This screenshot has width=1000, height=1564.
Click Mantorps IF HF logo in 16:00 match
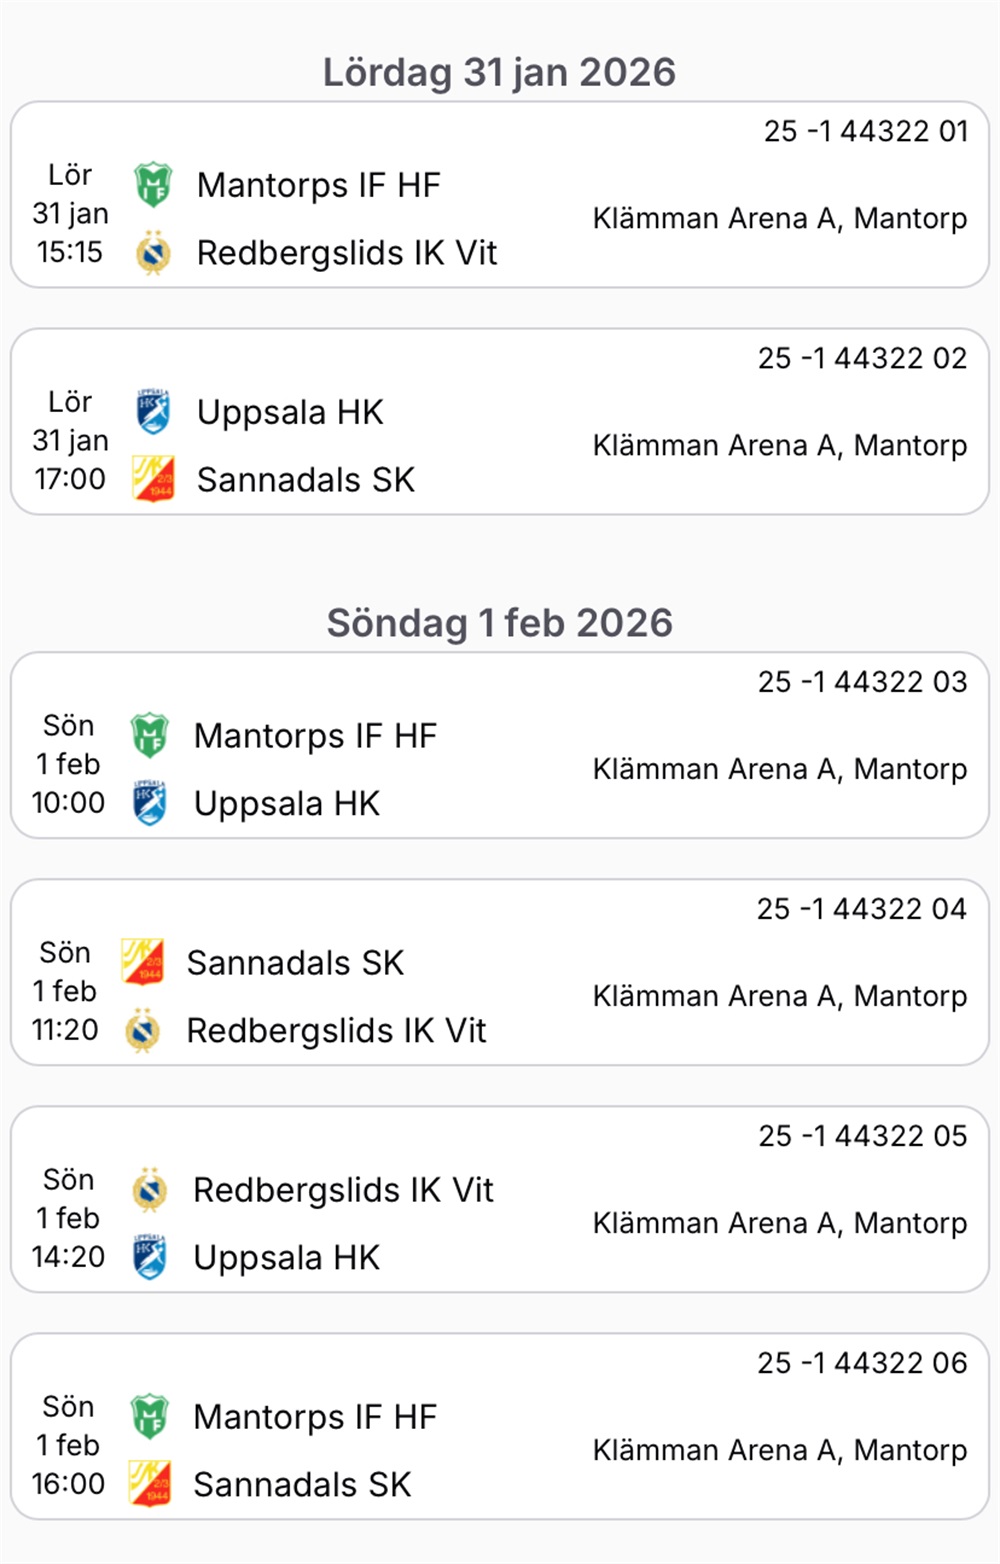tap(150, 1417)
